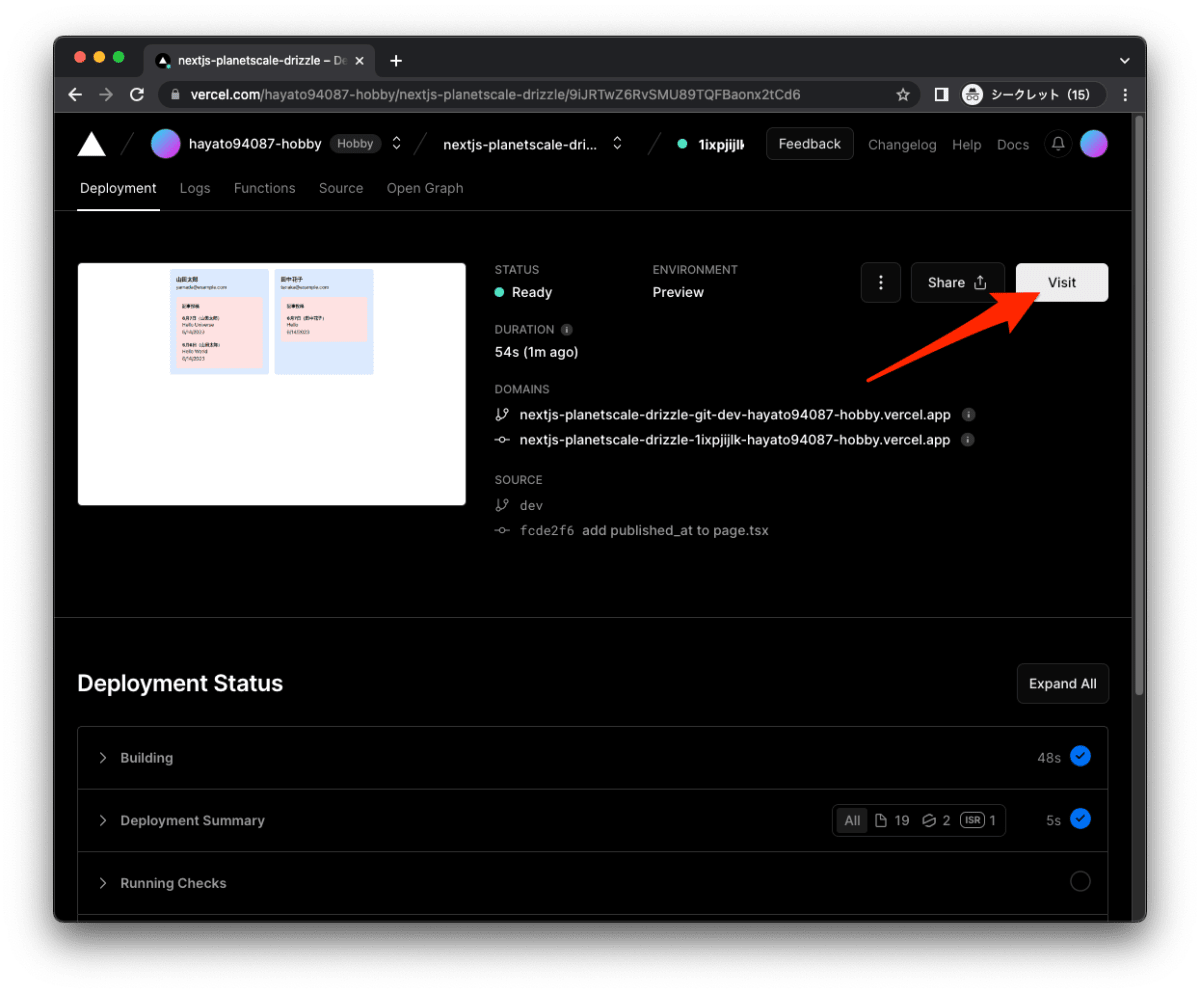Screen dimensions: 1200x993
Task: Click the Deployment Status heading
Action: click(180, 684)
